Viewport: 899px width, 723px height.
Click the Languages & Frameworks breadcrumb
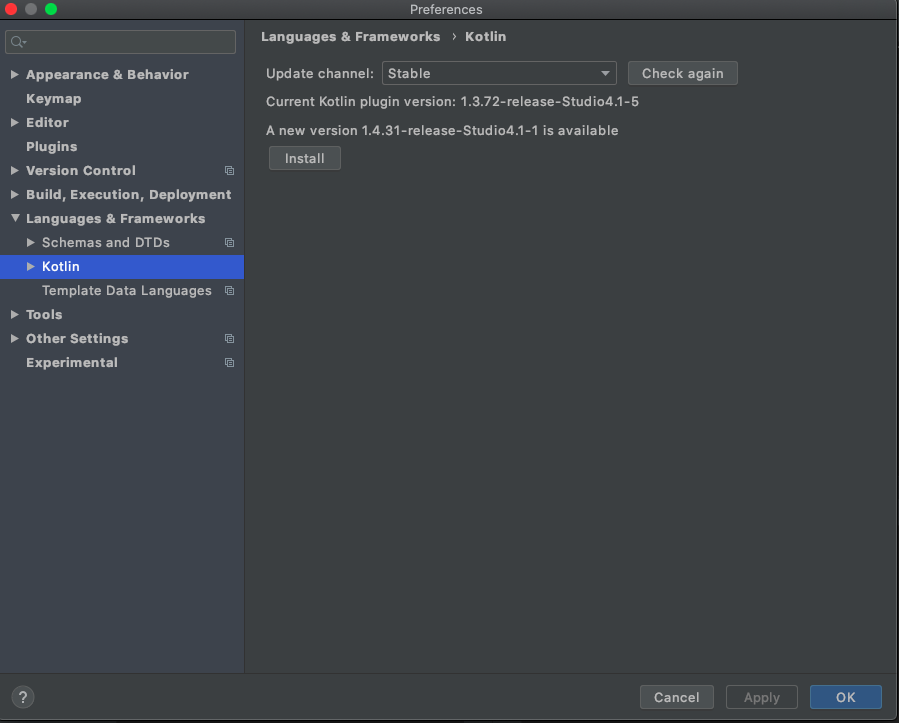click(x=350, y=36)
